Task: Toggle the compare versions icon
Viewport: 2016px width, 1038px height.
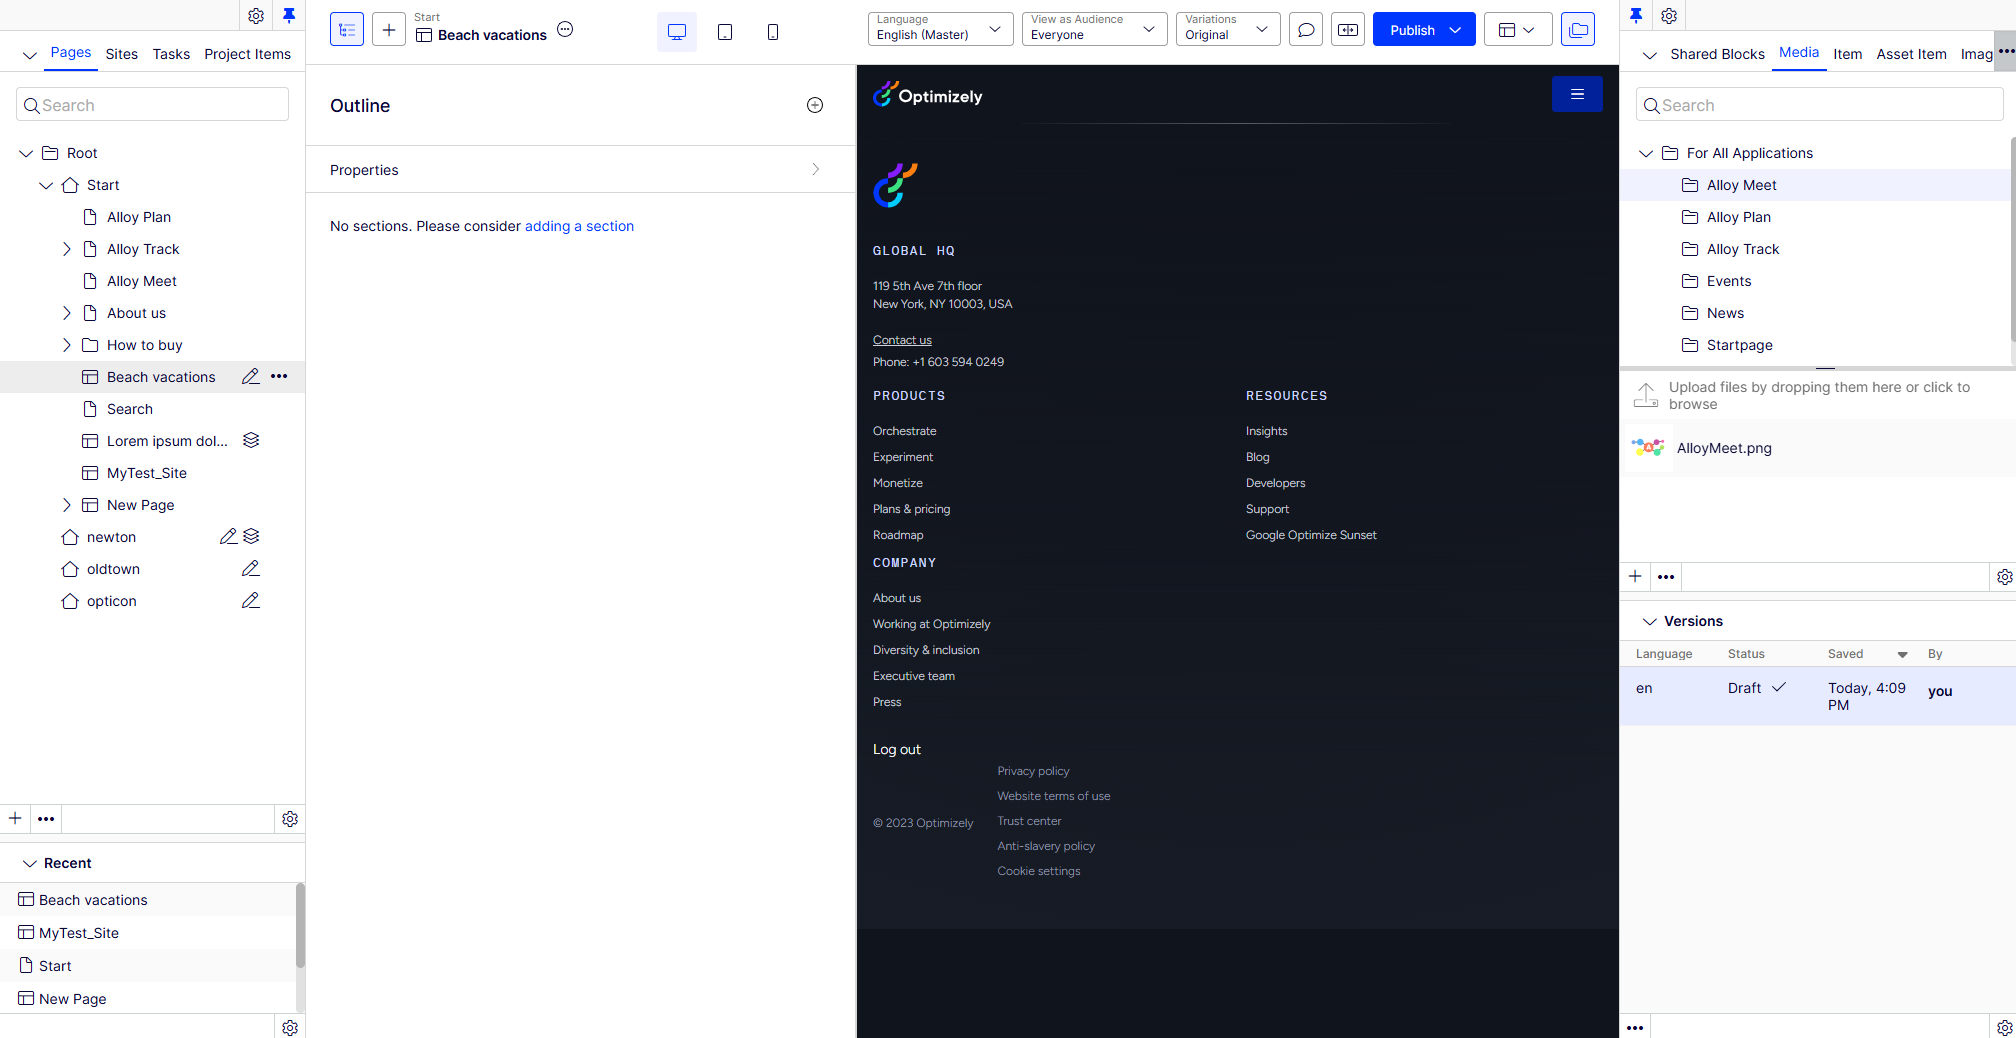Action: pyautogui.click(x=1348, y=30)
